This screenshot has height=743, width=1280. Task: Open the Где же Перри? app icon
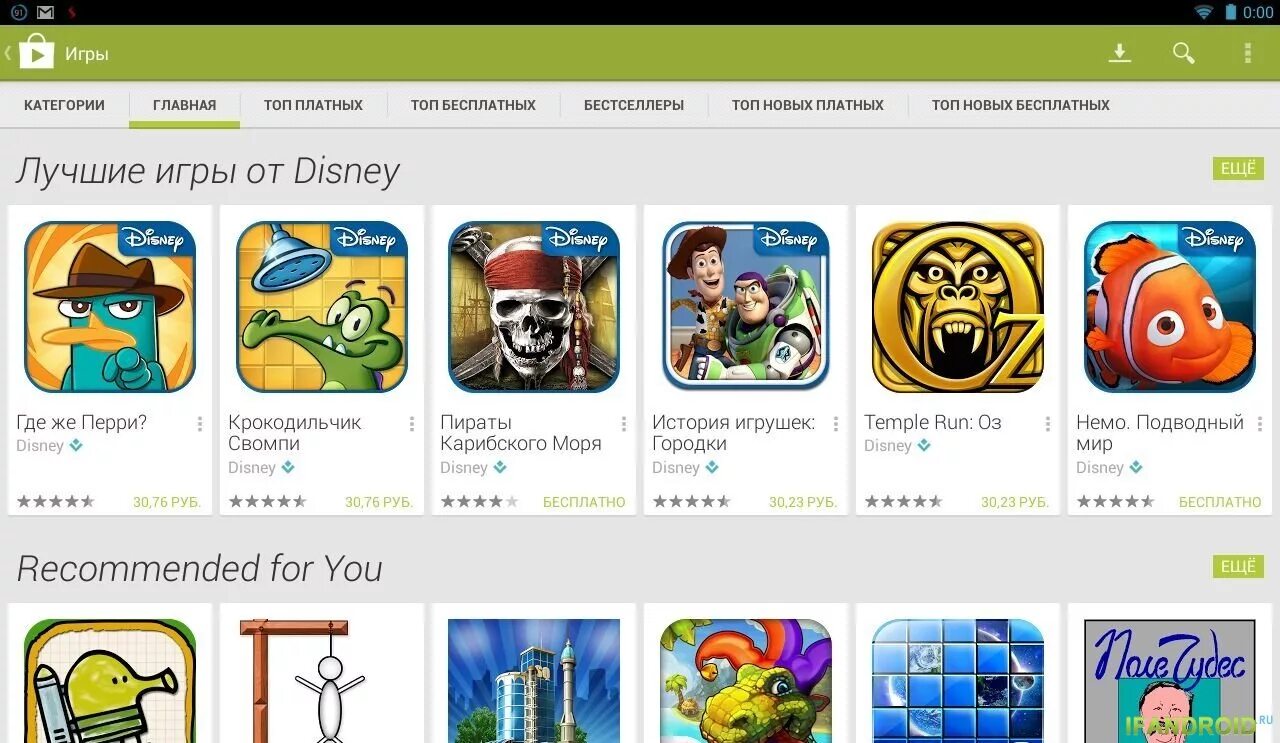pos(110,307)
